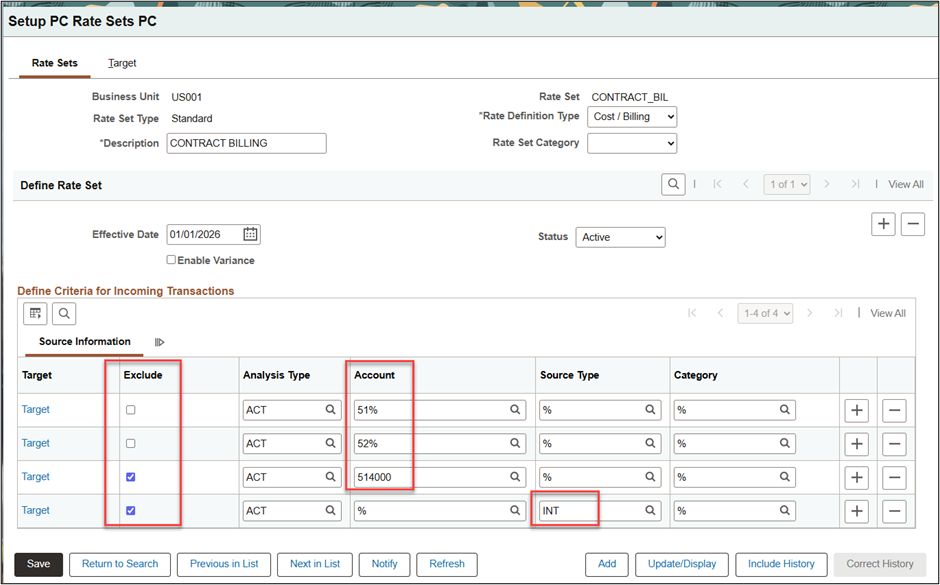Delete the 52% account criteria row

pyautogui.click(x=894, y=444)
